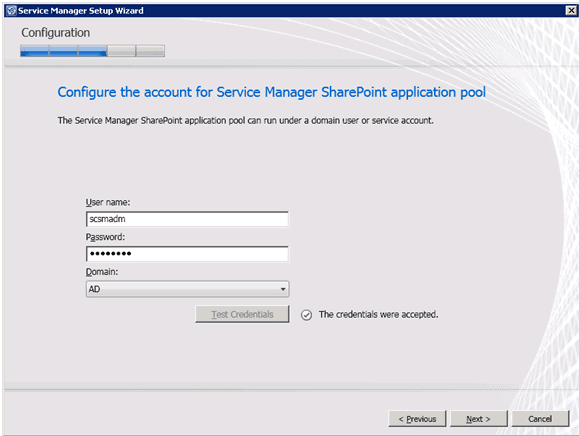579x436 pixels.
Task: Click the first progress bar segment
Action: point(35,51)
